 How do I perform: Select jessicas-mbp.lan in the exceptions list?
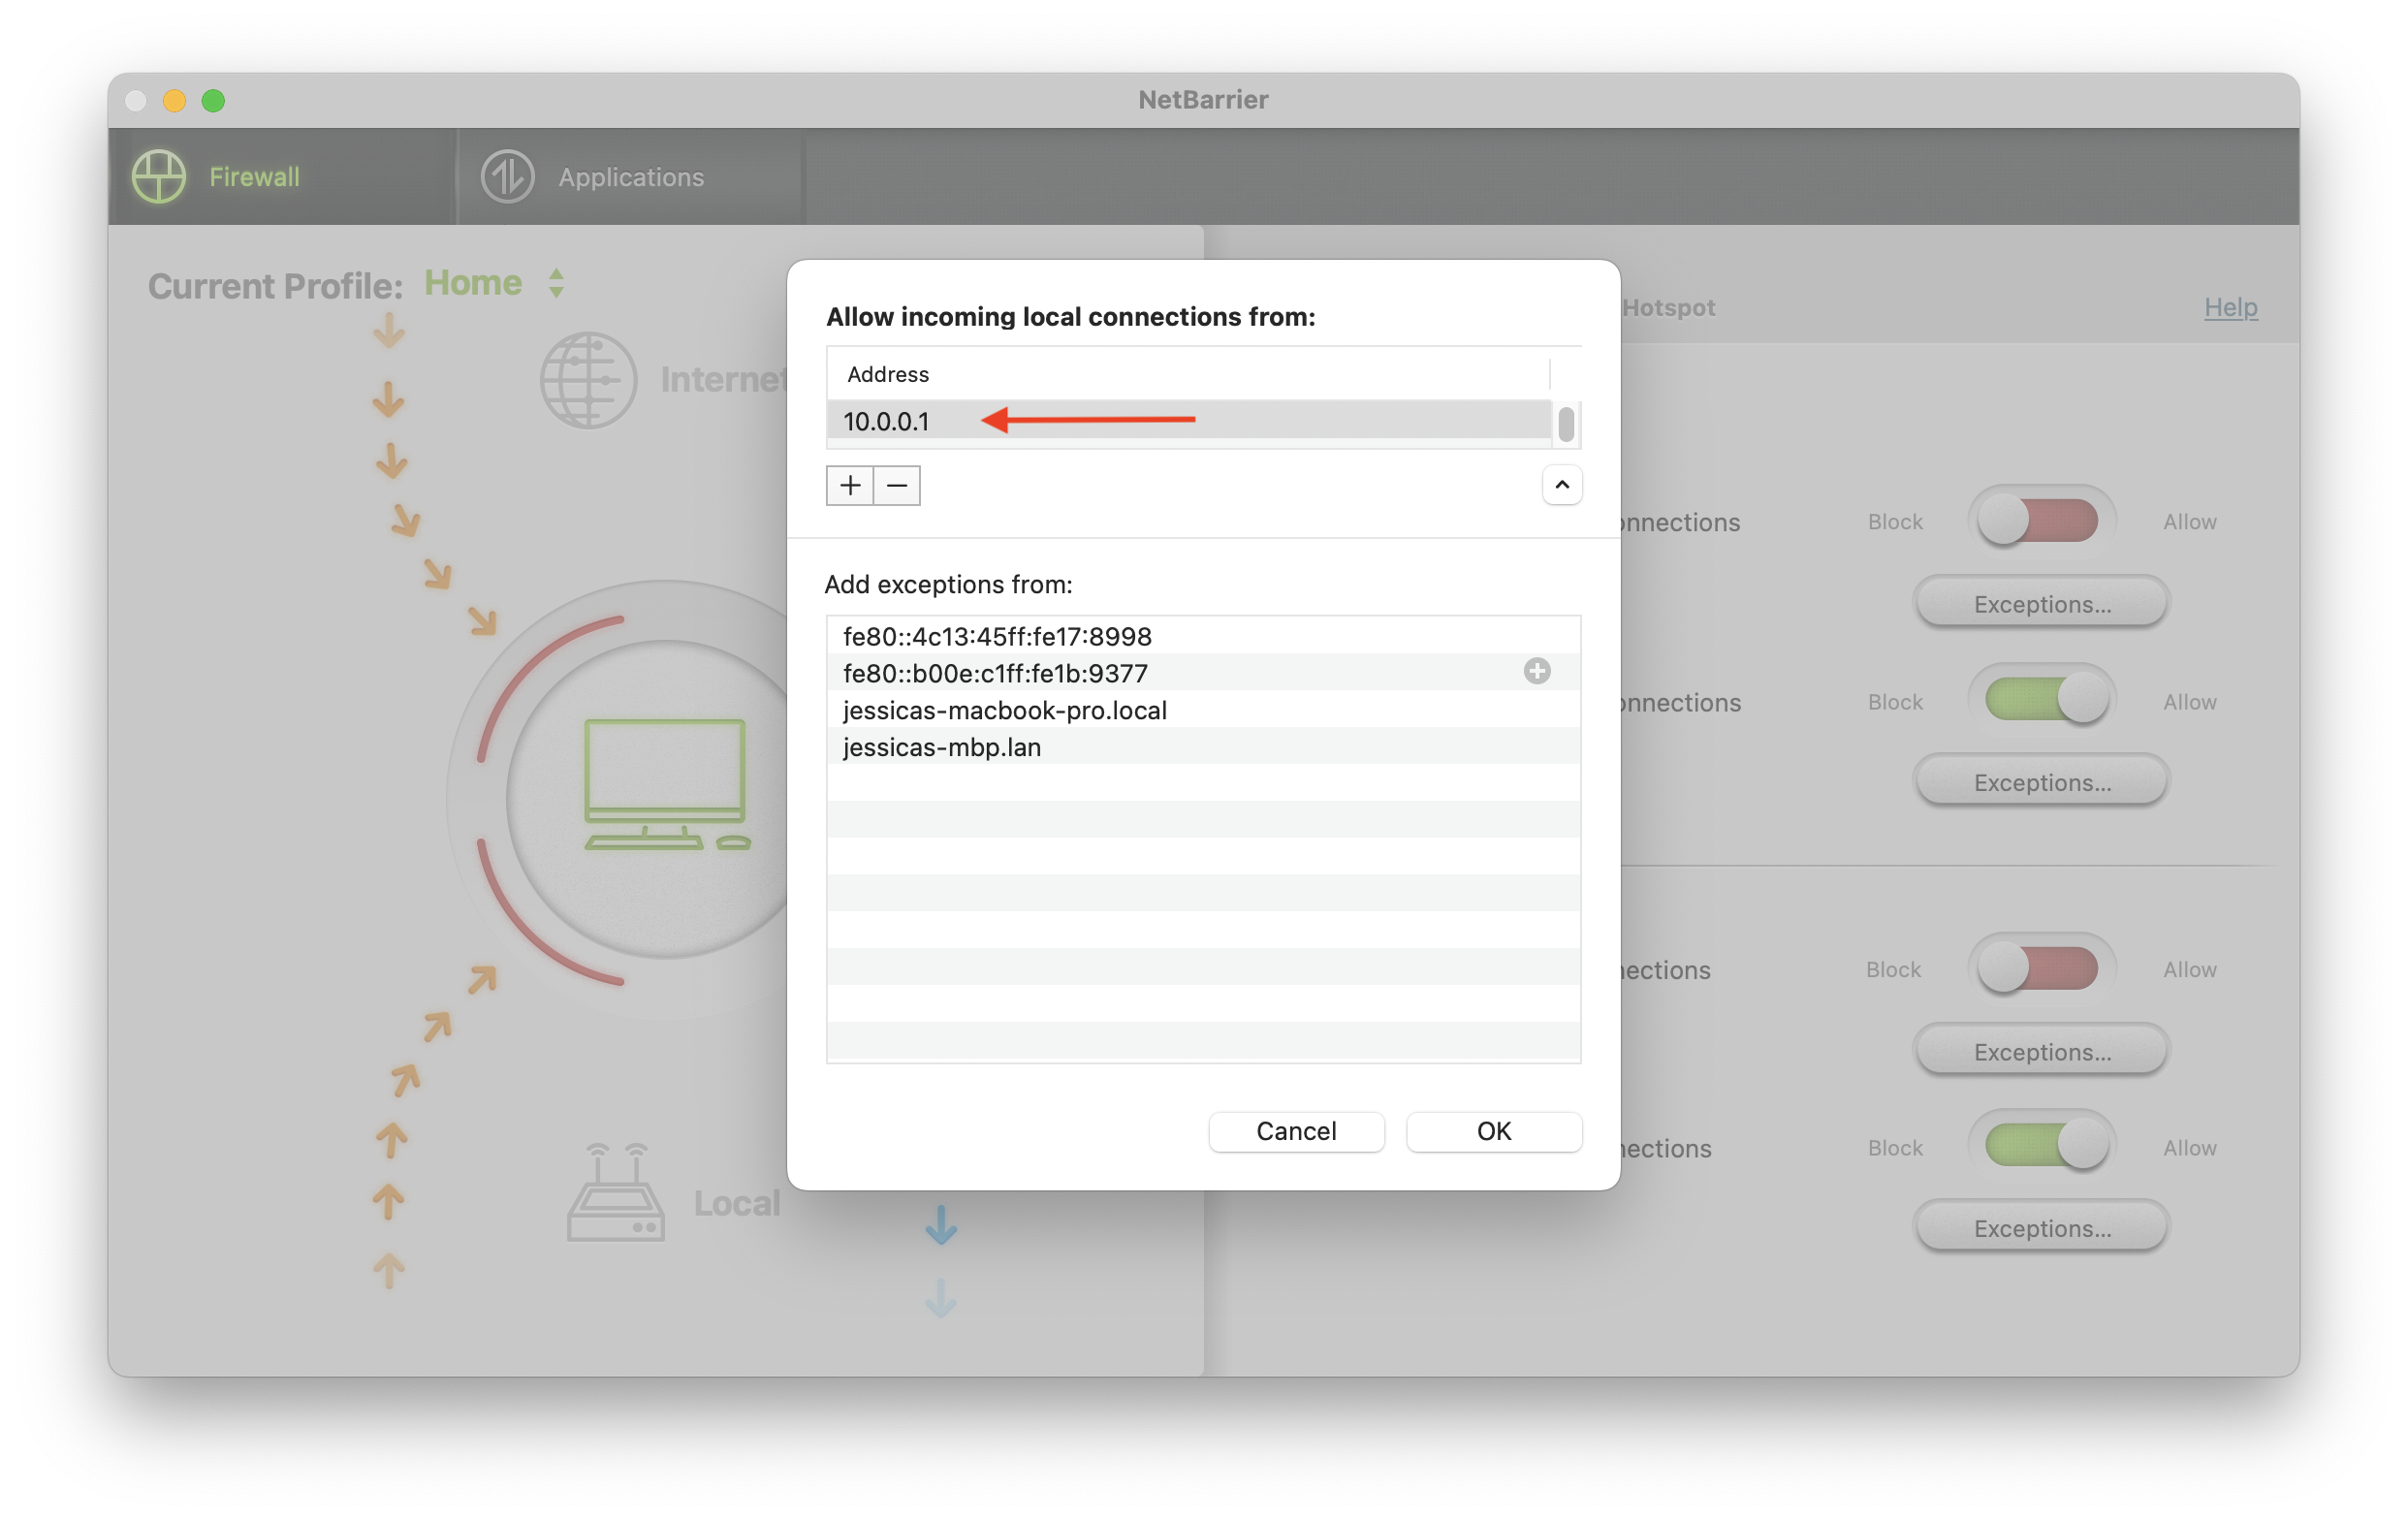point(1203,747)
